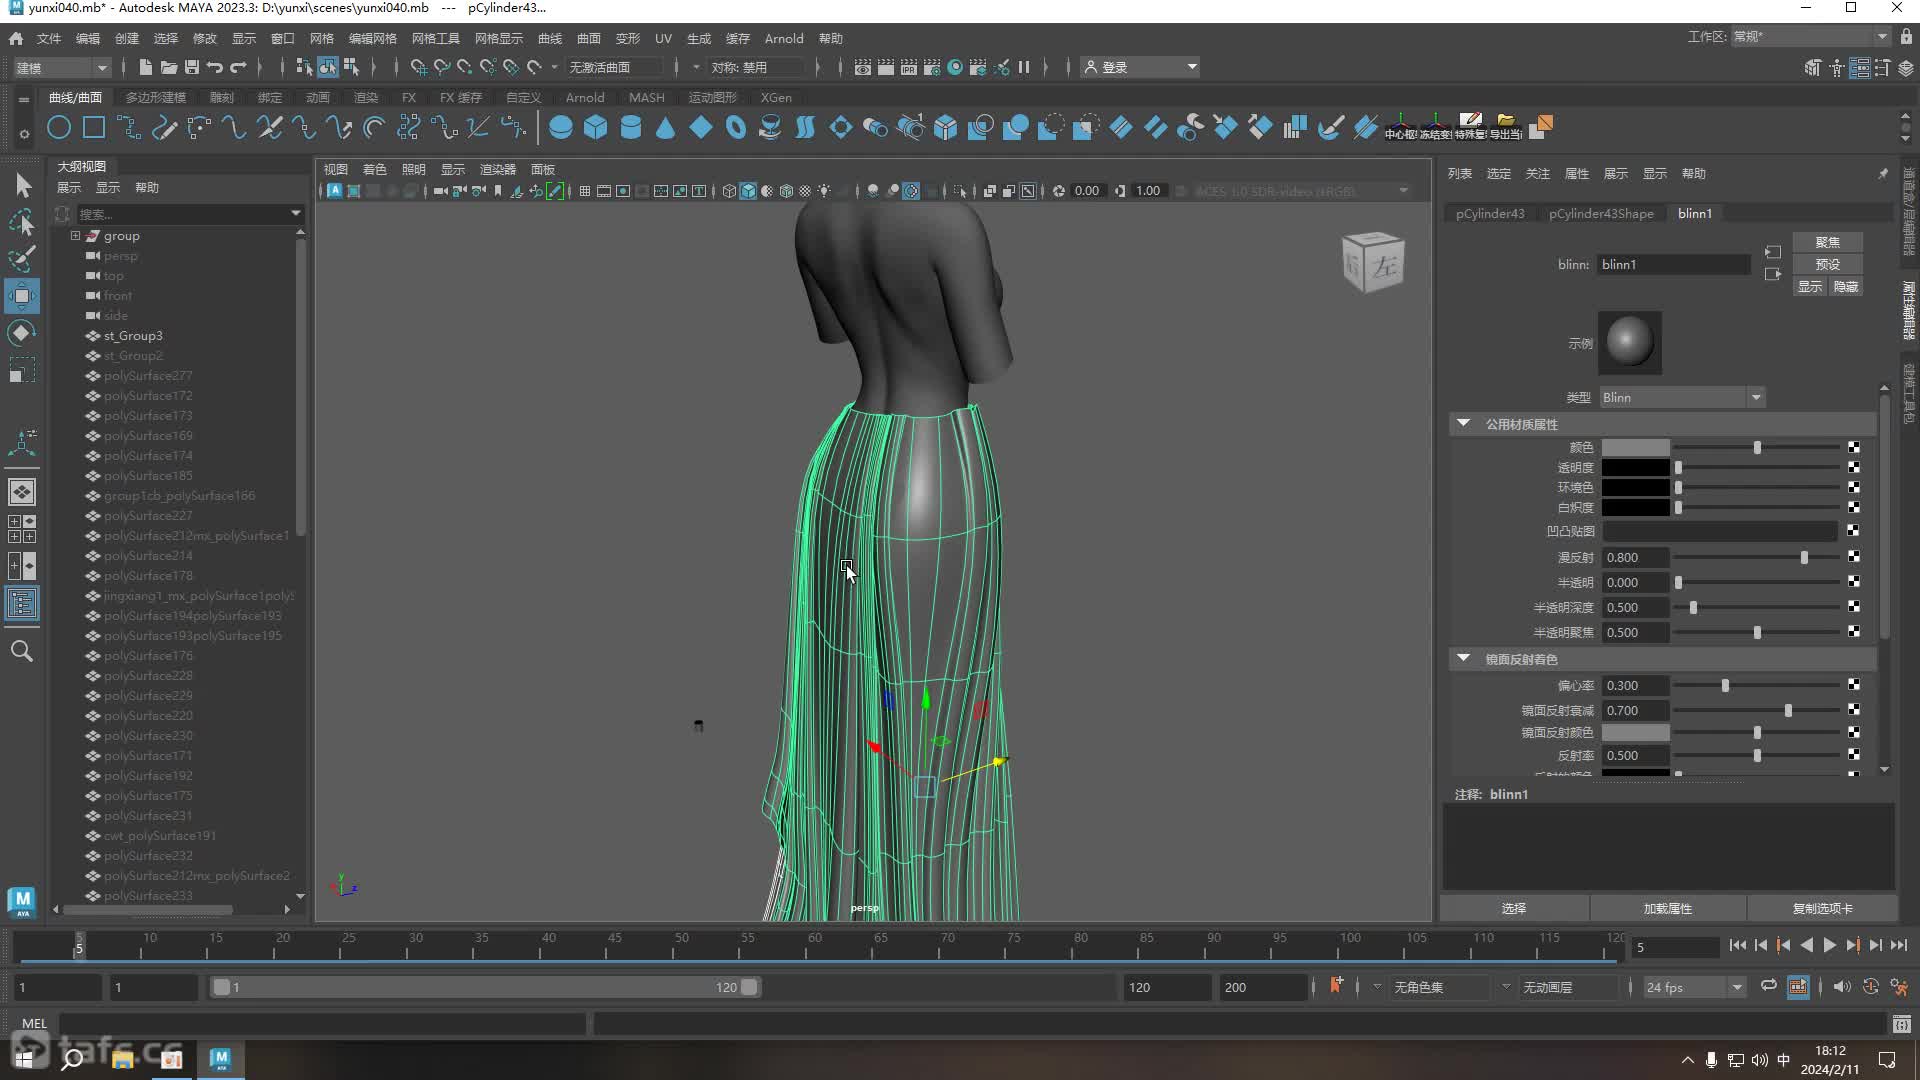This screenshot has height=1080, width=1920.
Task: Click the view cube in viewport
Action: click(1373, 262)
